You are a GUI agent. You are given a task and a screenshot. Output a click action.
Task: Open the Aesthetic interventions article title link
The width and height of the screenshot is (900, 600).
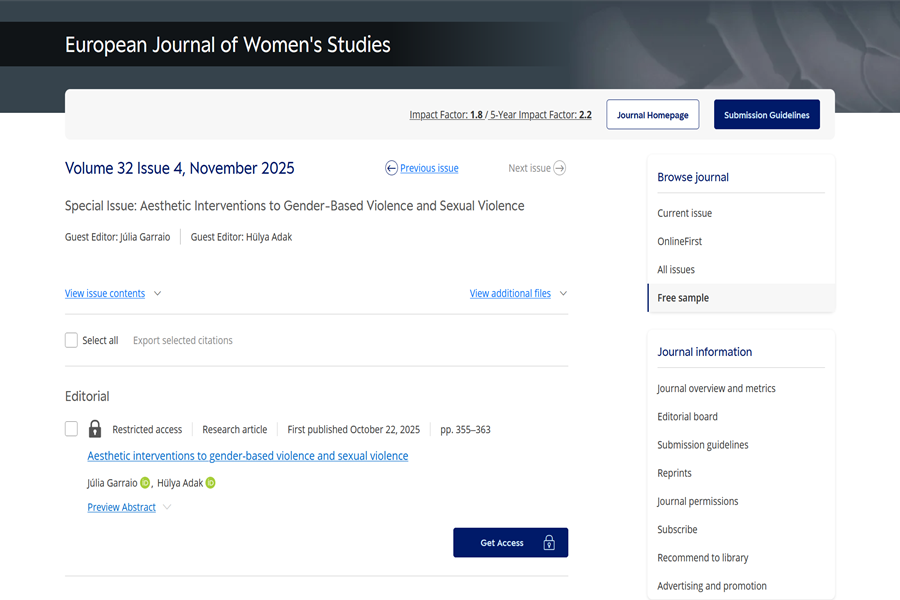click(x=248, y=456)
